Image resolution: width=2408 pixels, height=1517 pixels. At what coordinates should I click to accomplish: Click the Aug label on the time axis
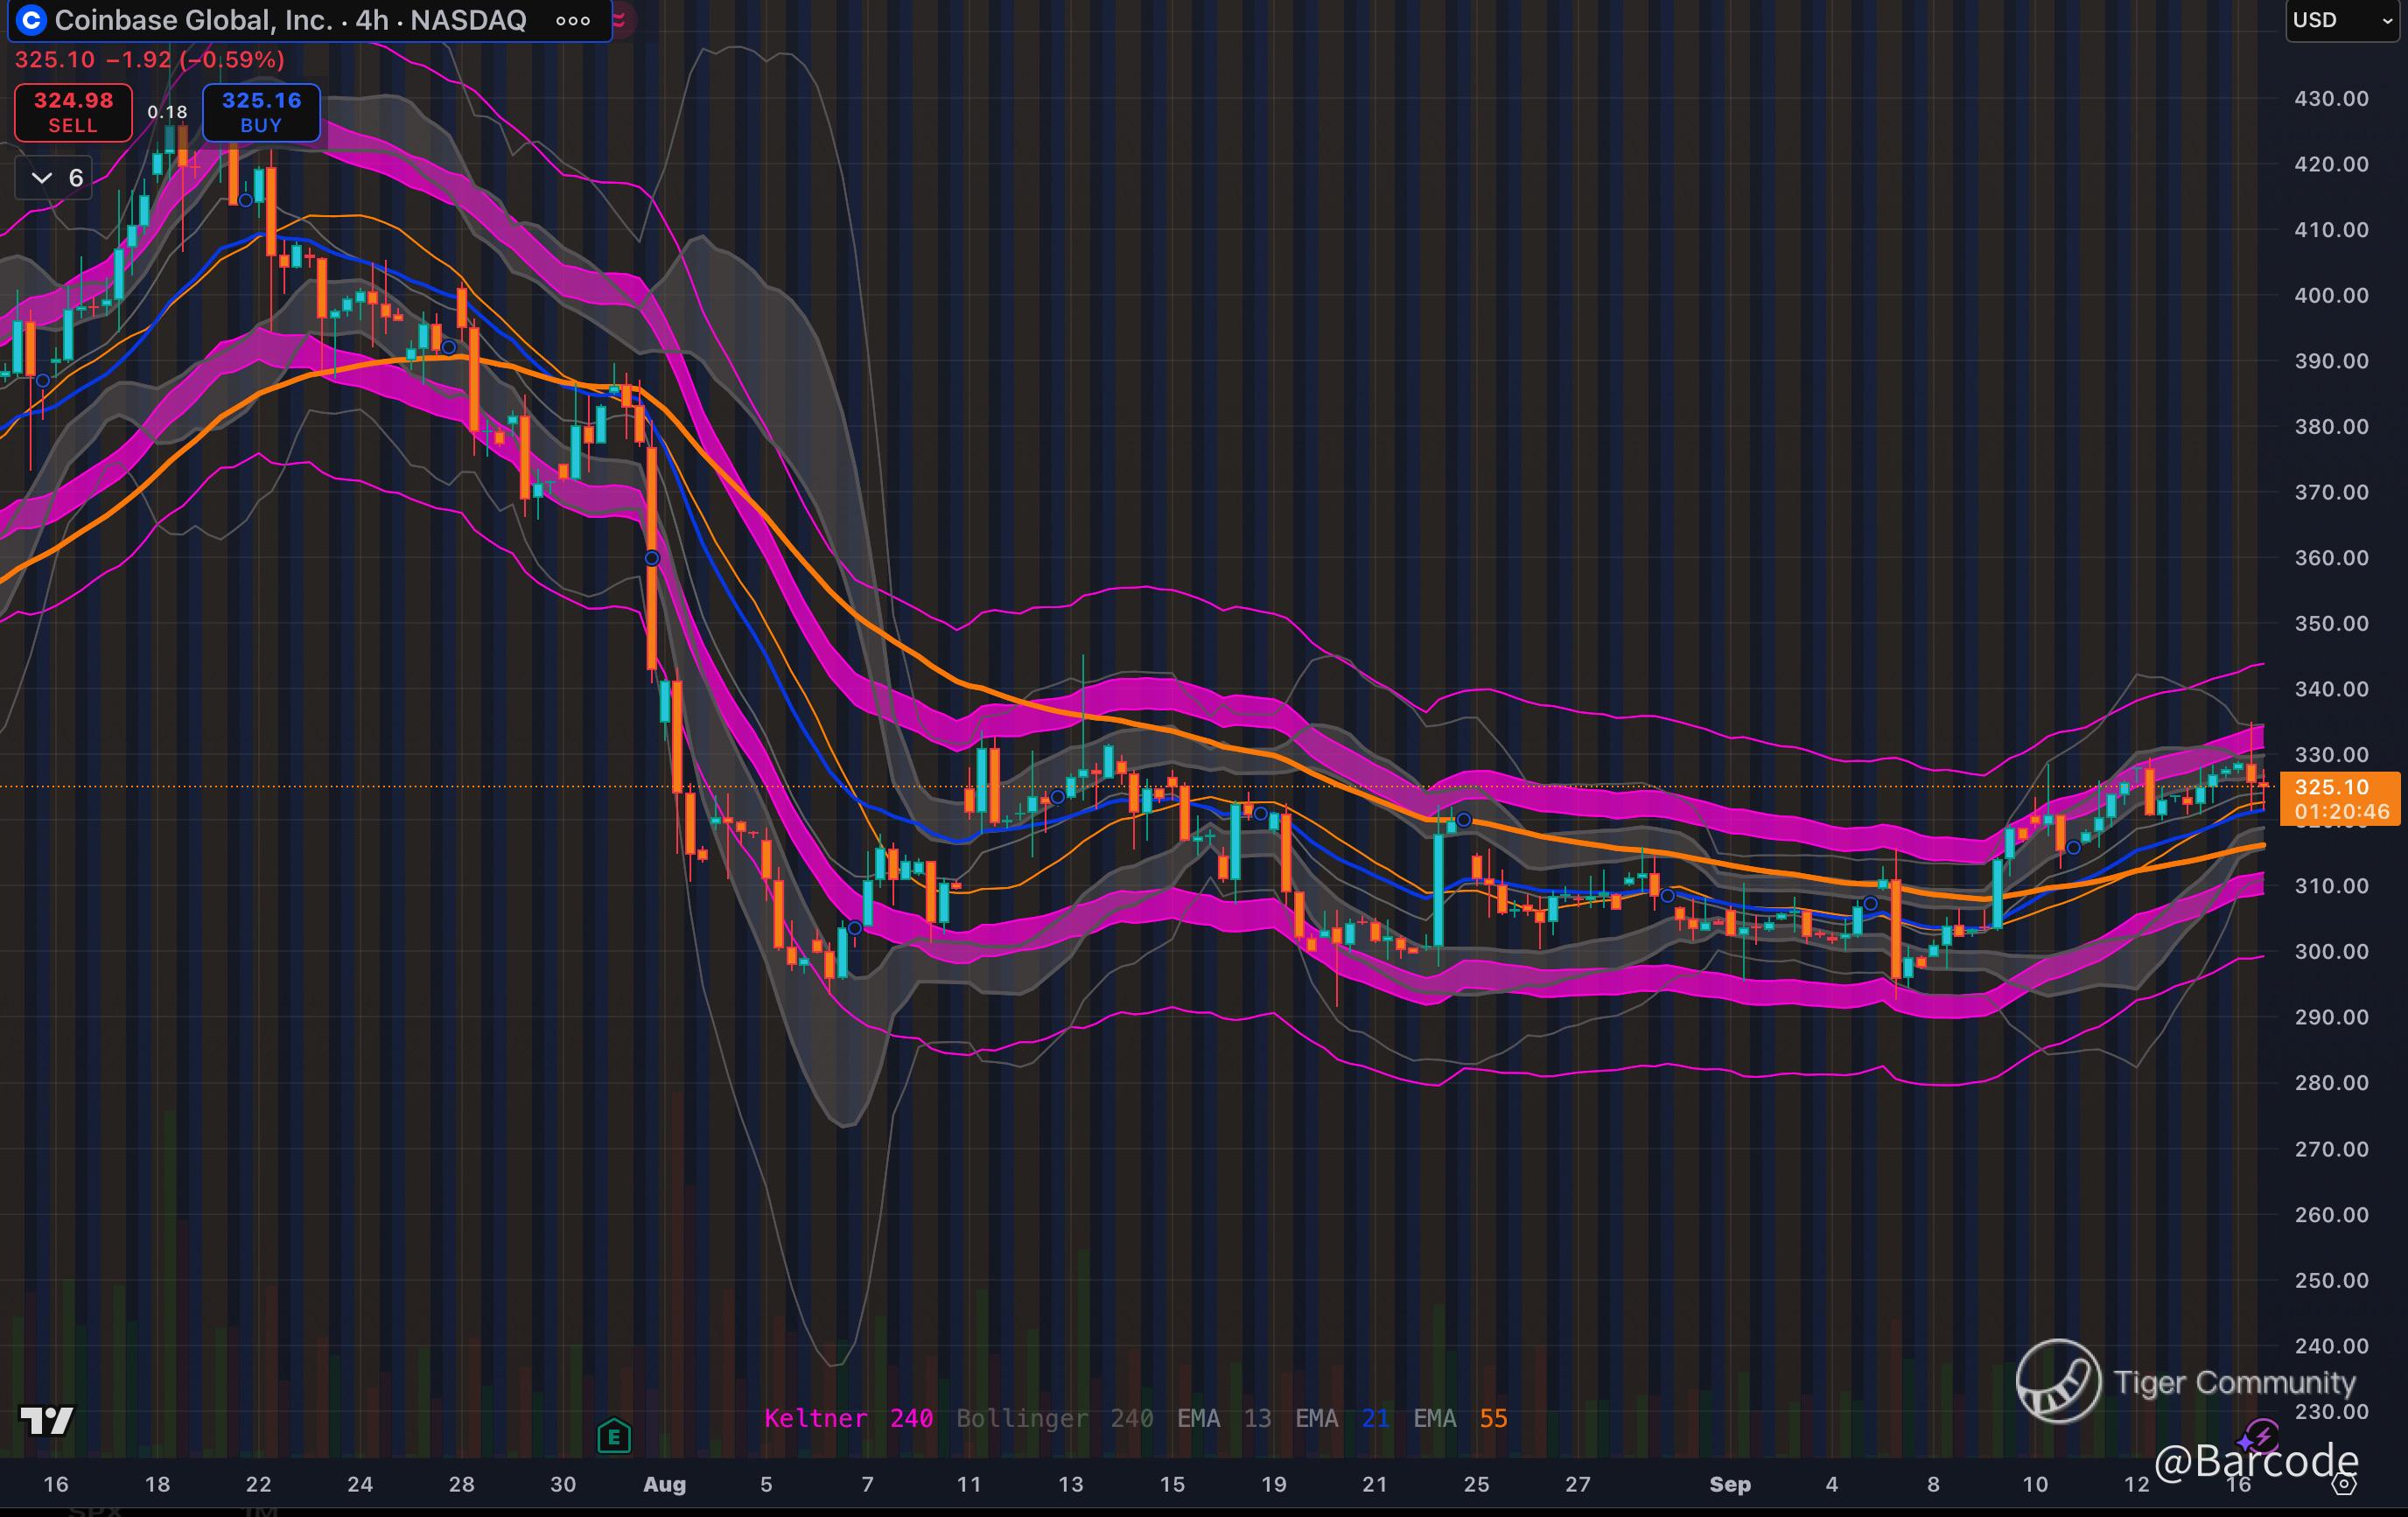pos(664,1484)
